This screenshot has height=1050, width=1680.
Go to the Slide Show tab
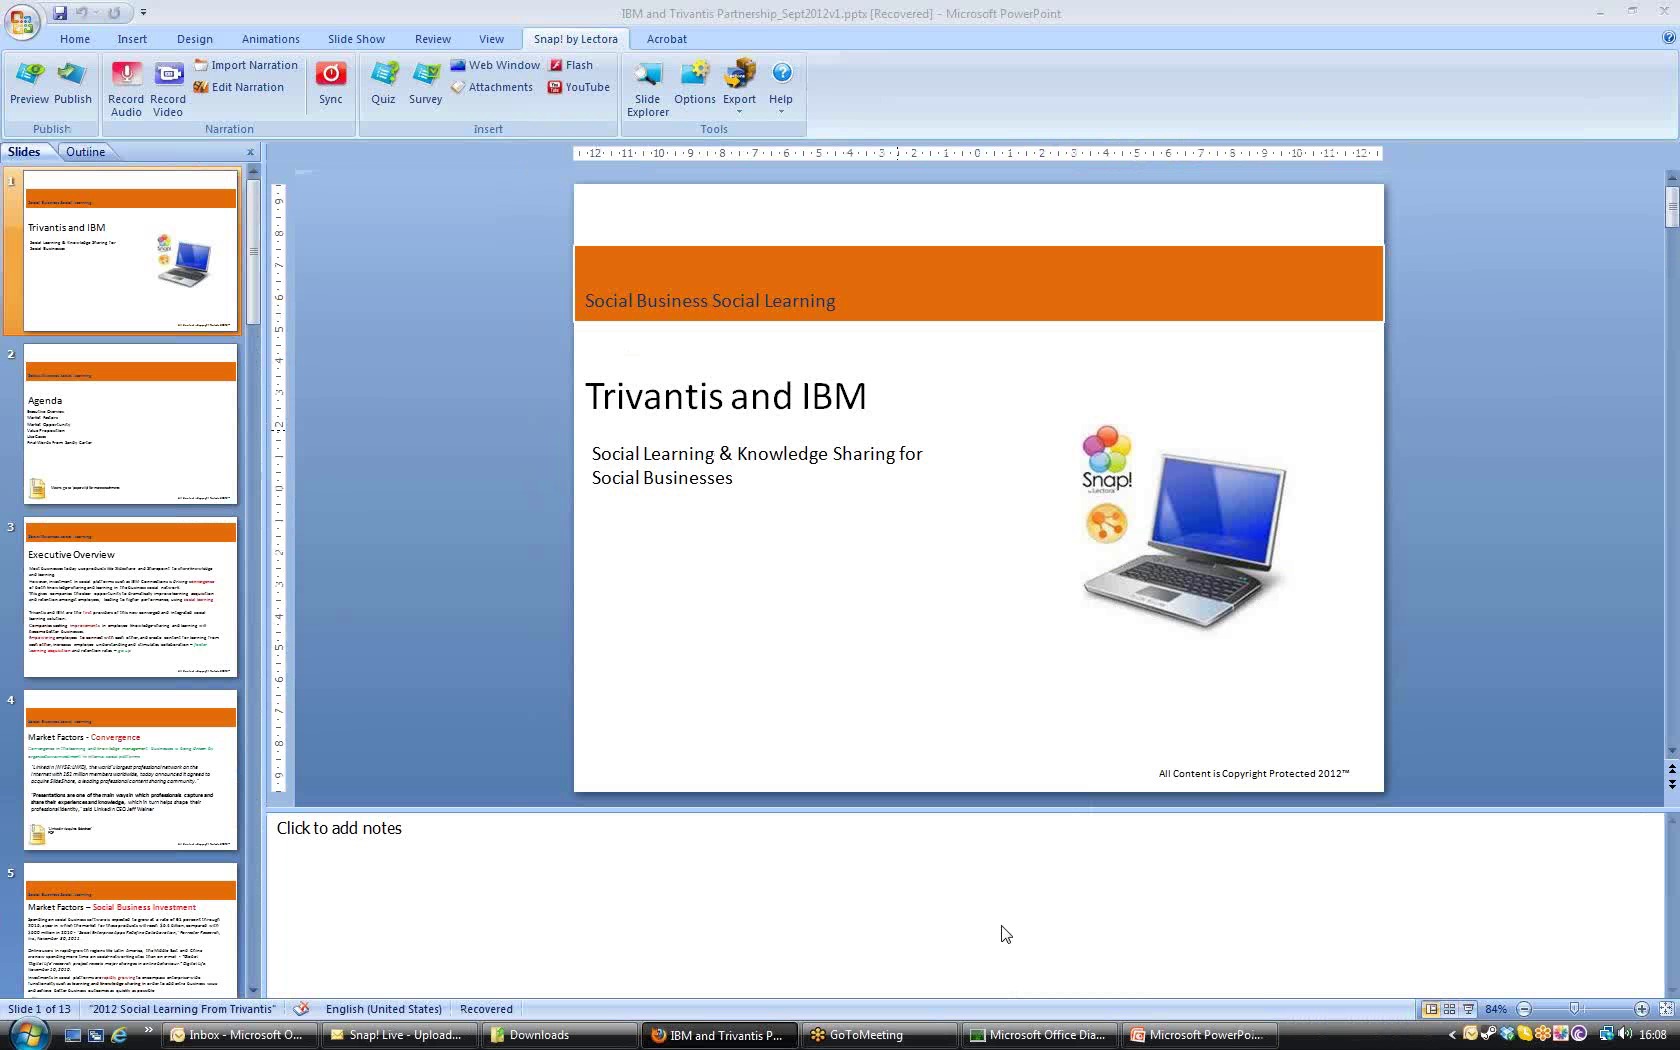[356, 39]
